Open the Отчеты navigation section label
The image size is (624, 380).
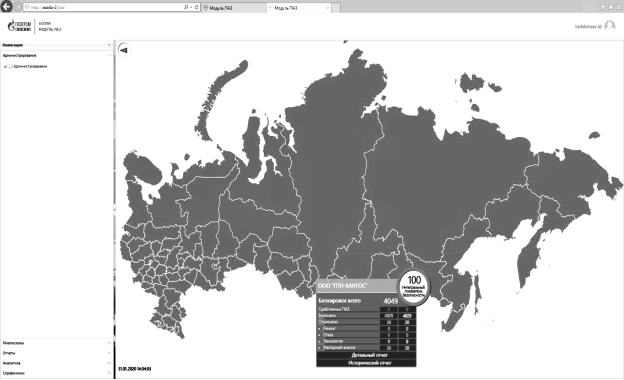(x=9, y=353)
